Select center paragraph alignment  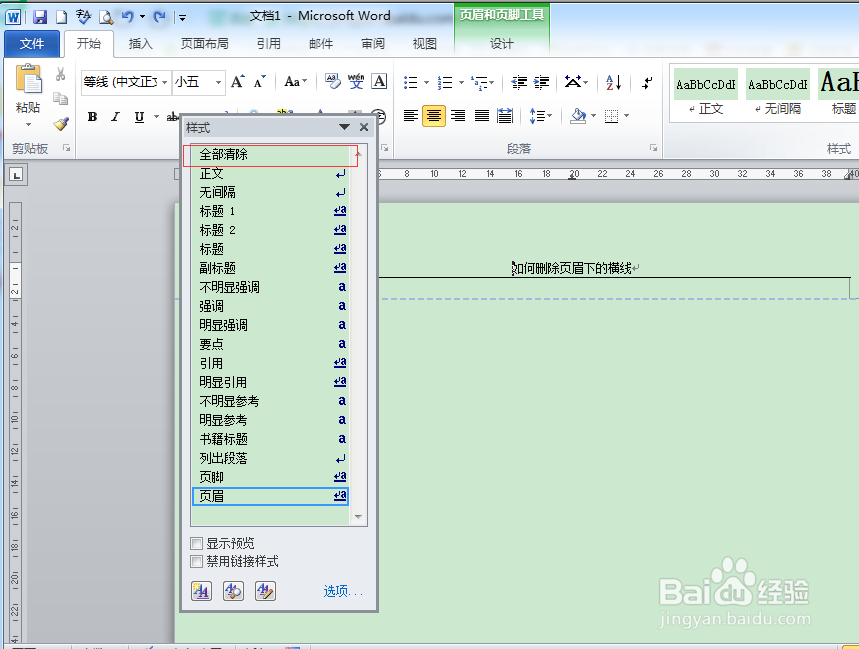click(433, 116)
